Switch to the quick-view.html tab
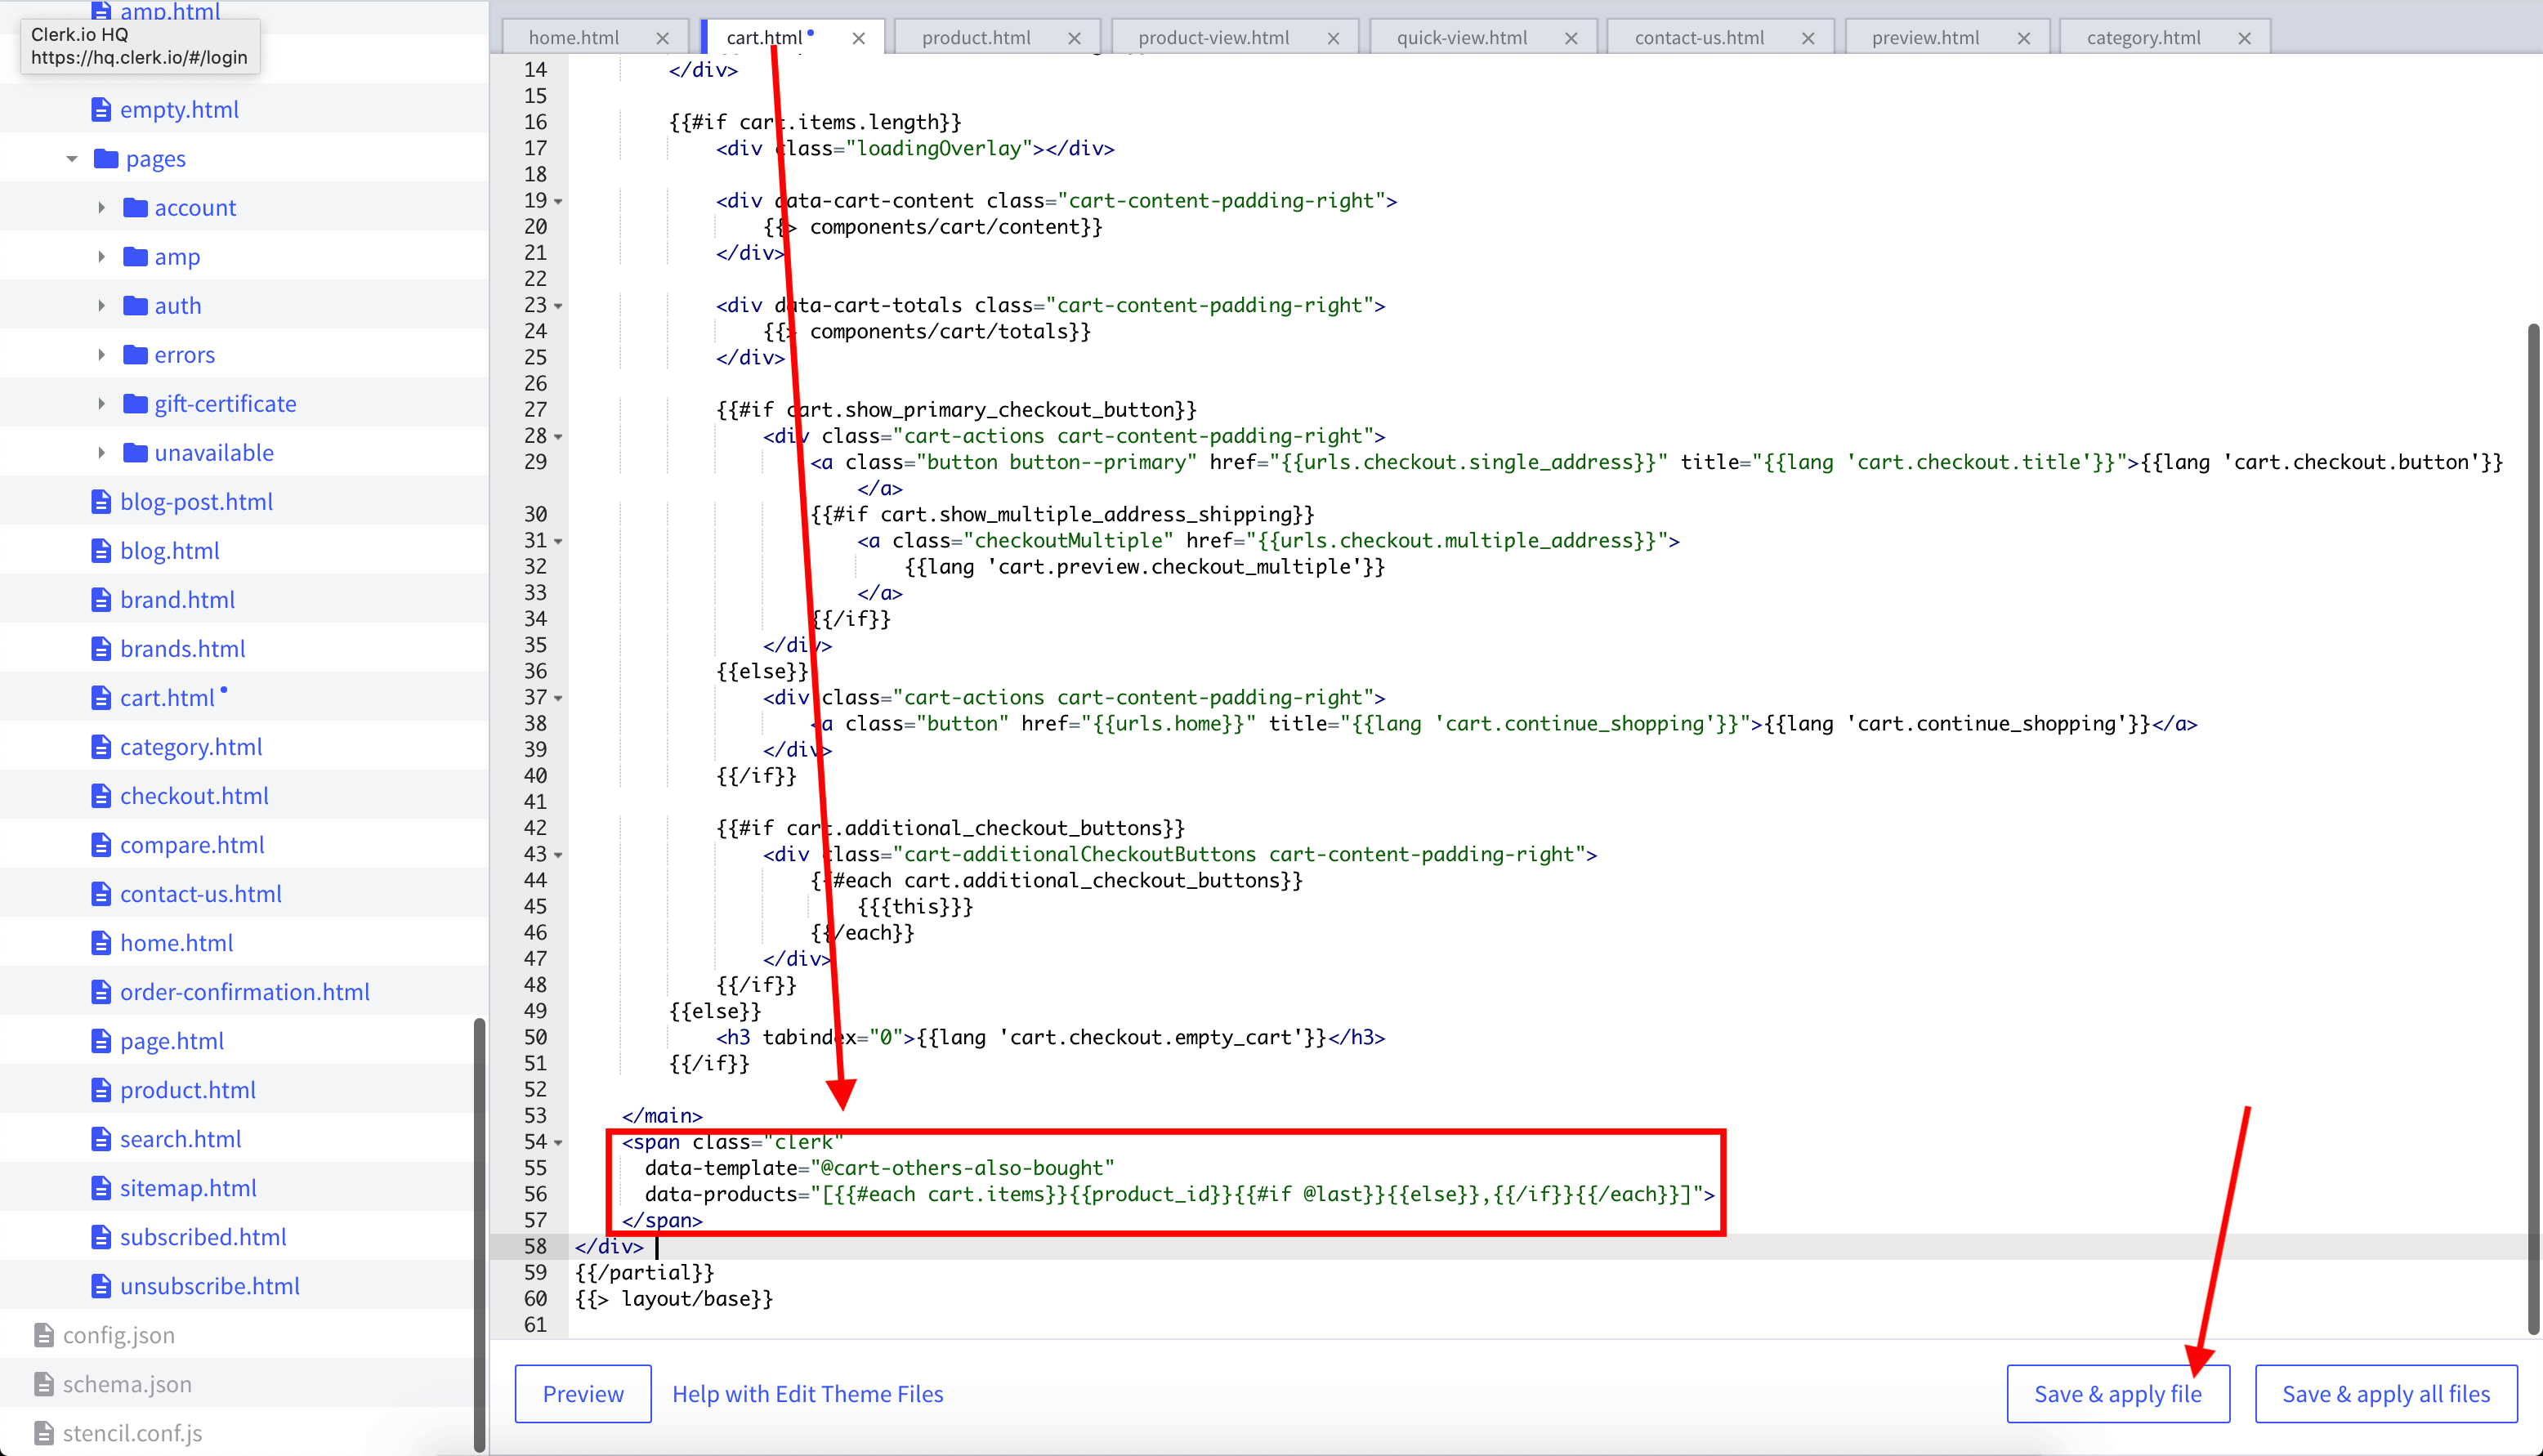The image size is (2543, 1456). [x=1461, y=38]
